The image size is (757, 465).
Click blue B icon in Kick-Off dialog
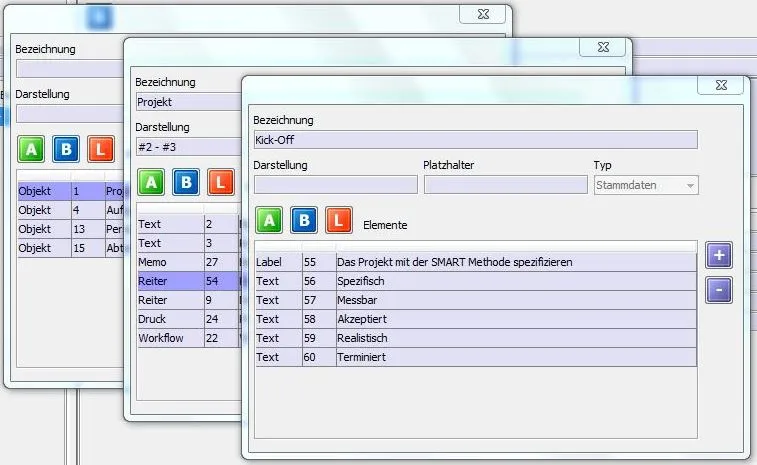[x=304, y=220]
